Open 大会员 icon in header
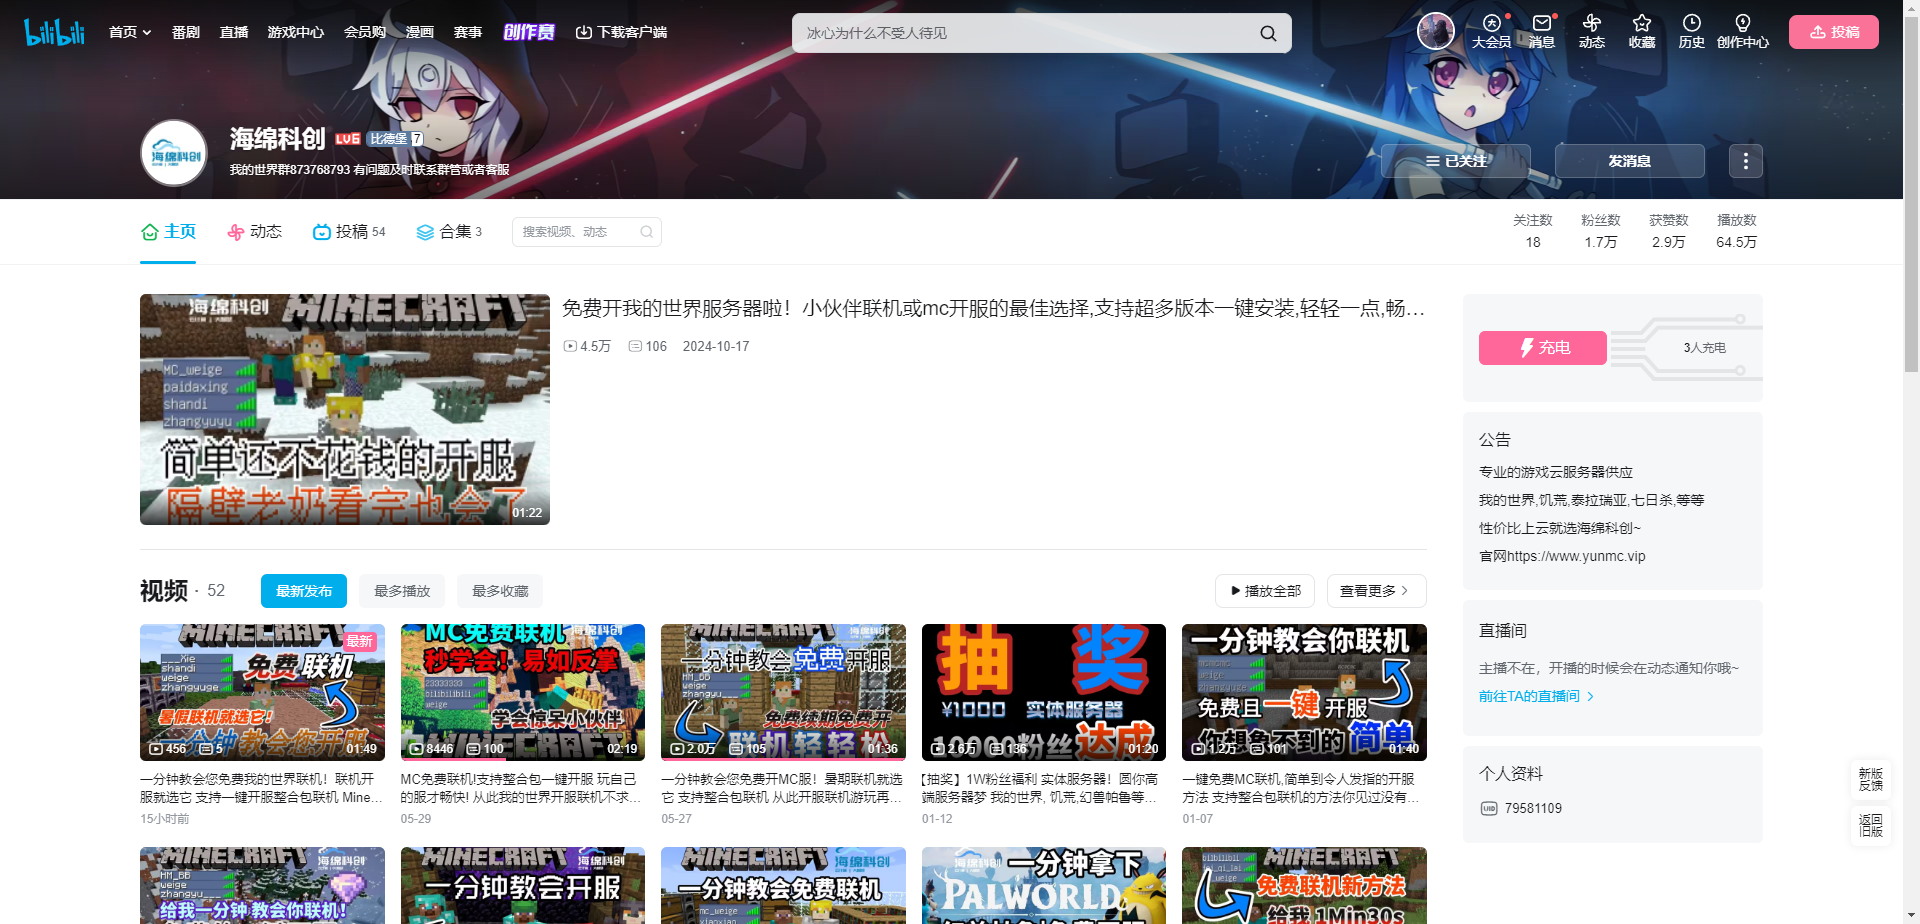The height and width of the screenshot is (924, 1920). tap(1491, 31)
